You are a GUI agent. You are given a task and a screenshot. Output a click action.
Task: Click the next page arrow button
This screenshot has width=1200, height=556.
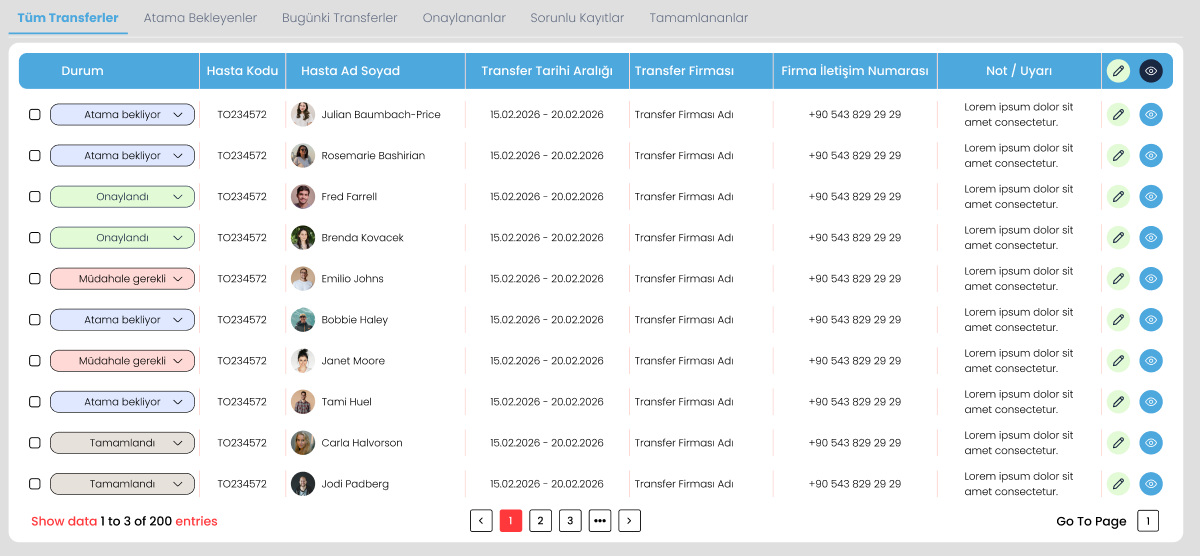click(629, 521)
